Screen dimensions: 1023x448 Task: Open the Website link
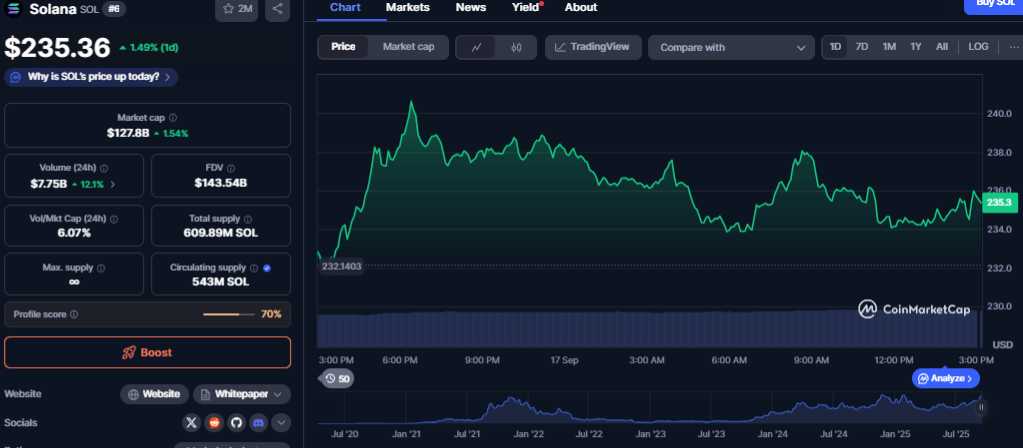coord(155,395)
